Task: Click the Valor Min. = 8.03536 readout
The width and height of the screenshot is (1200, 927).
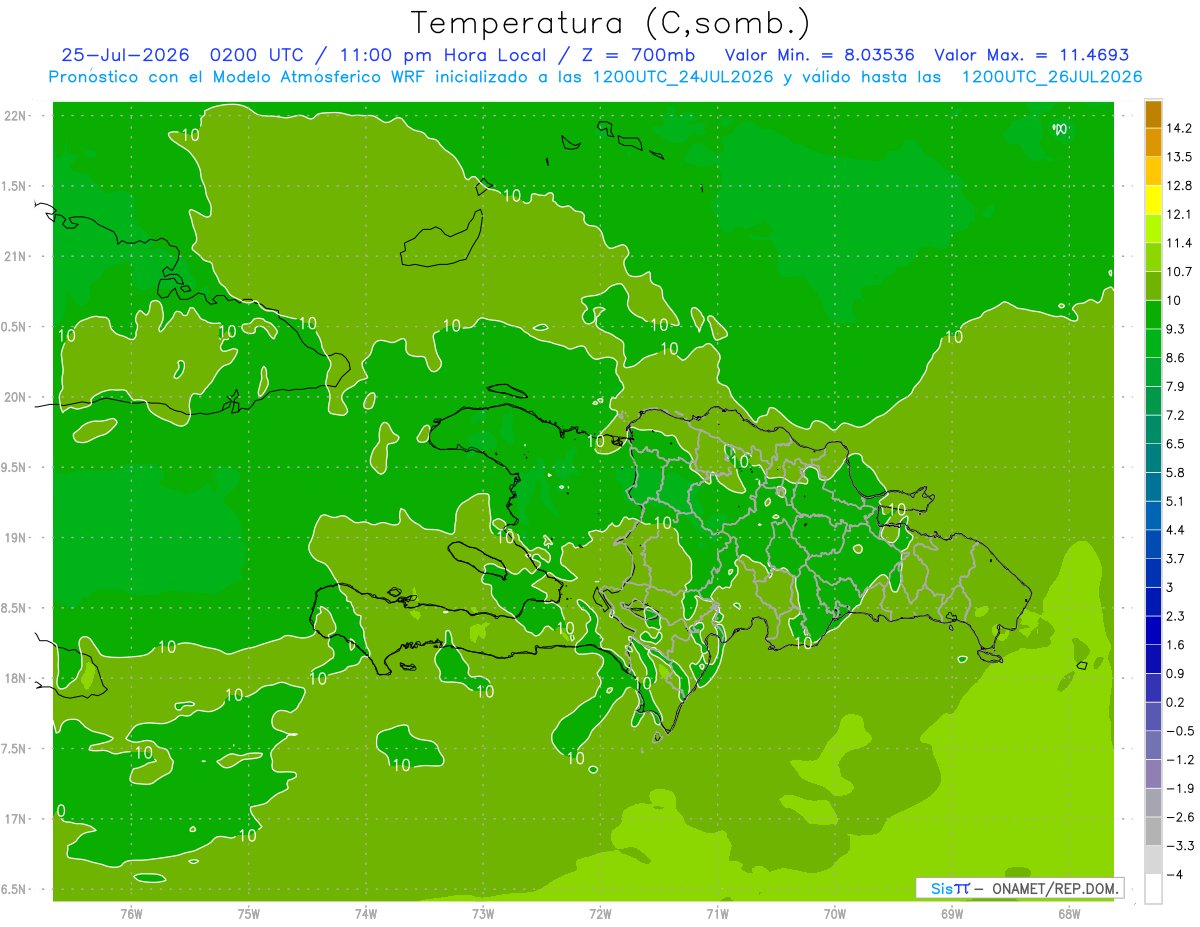Action: click(x=819, y=55)
